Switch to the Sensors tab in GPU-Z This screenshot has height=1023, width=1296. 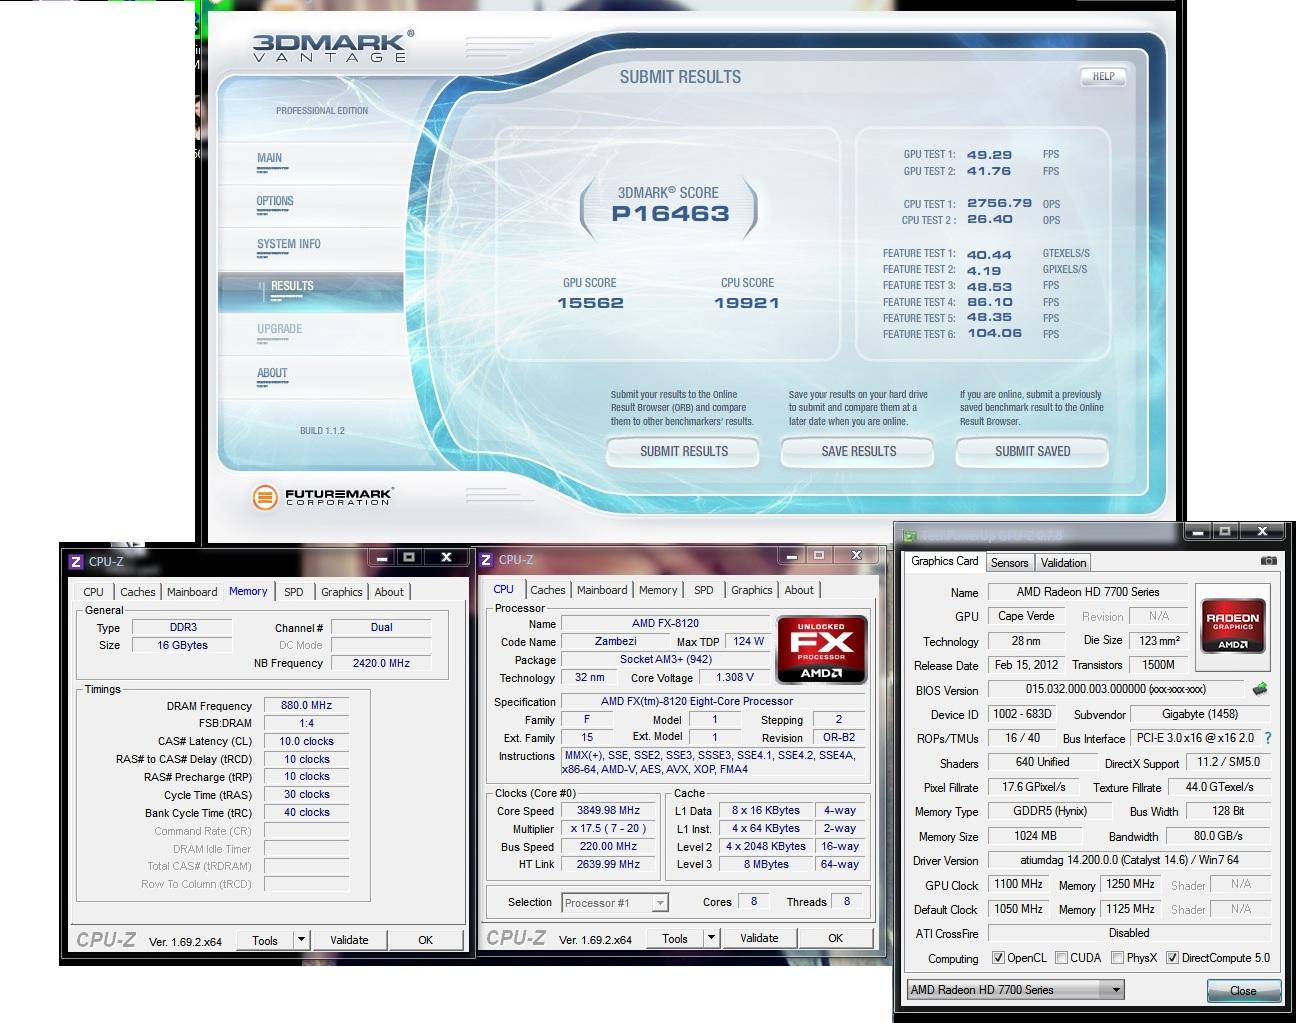coord(1009,563)
